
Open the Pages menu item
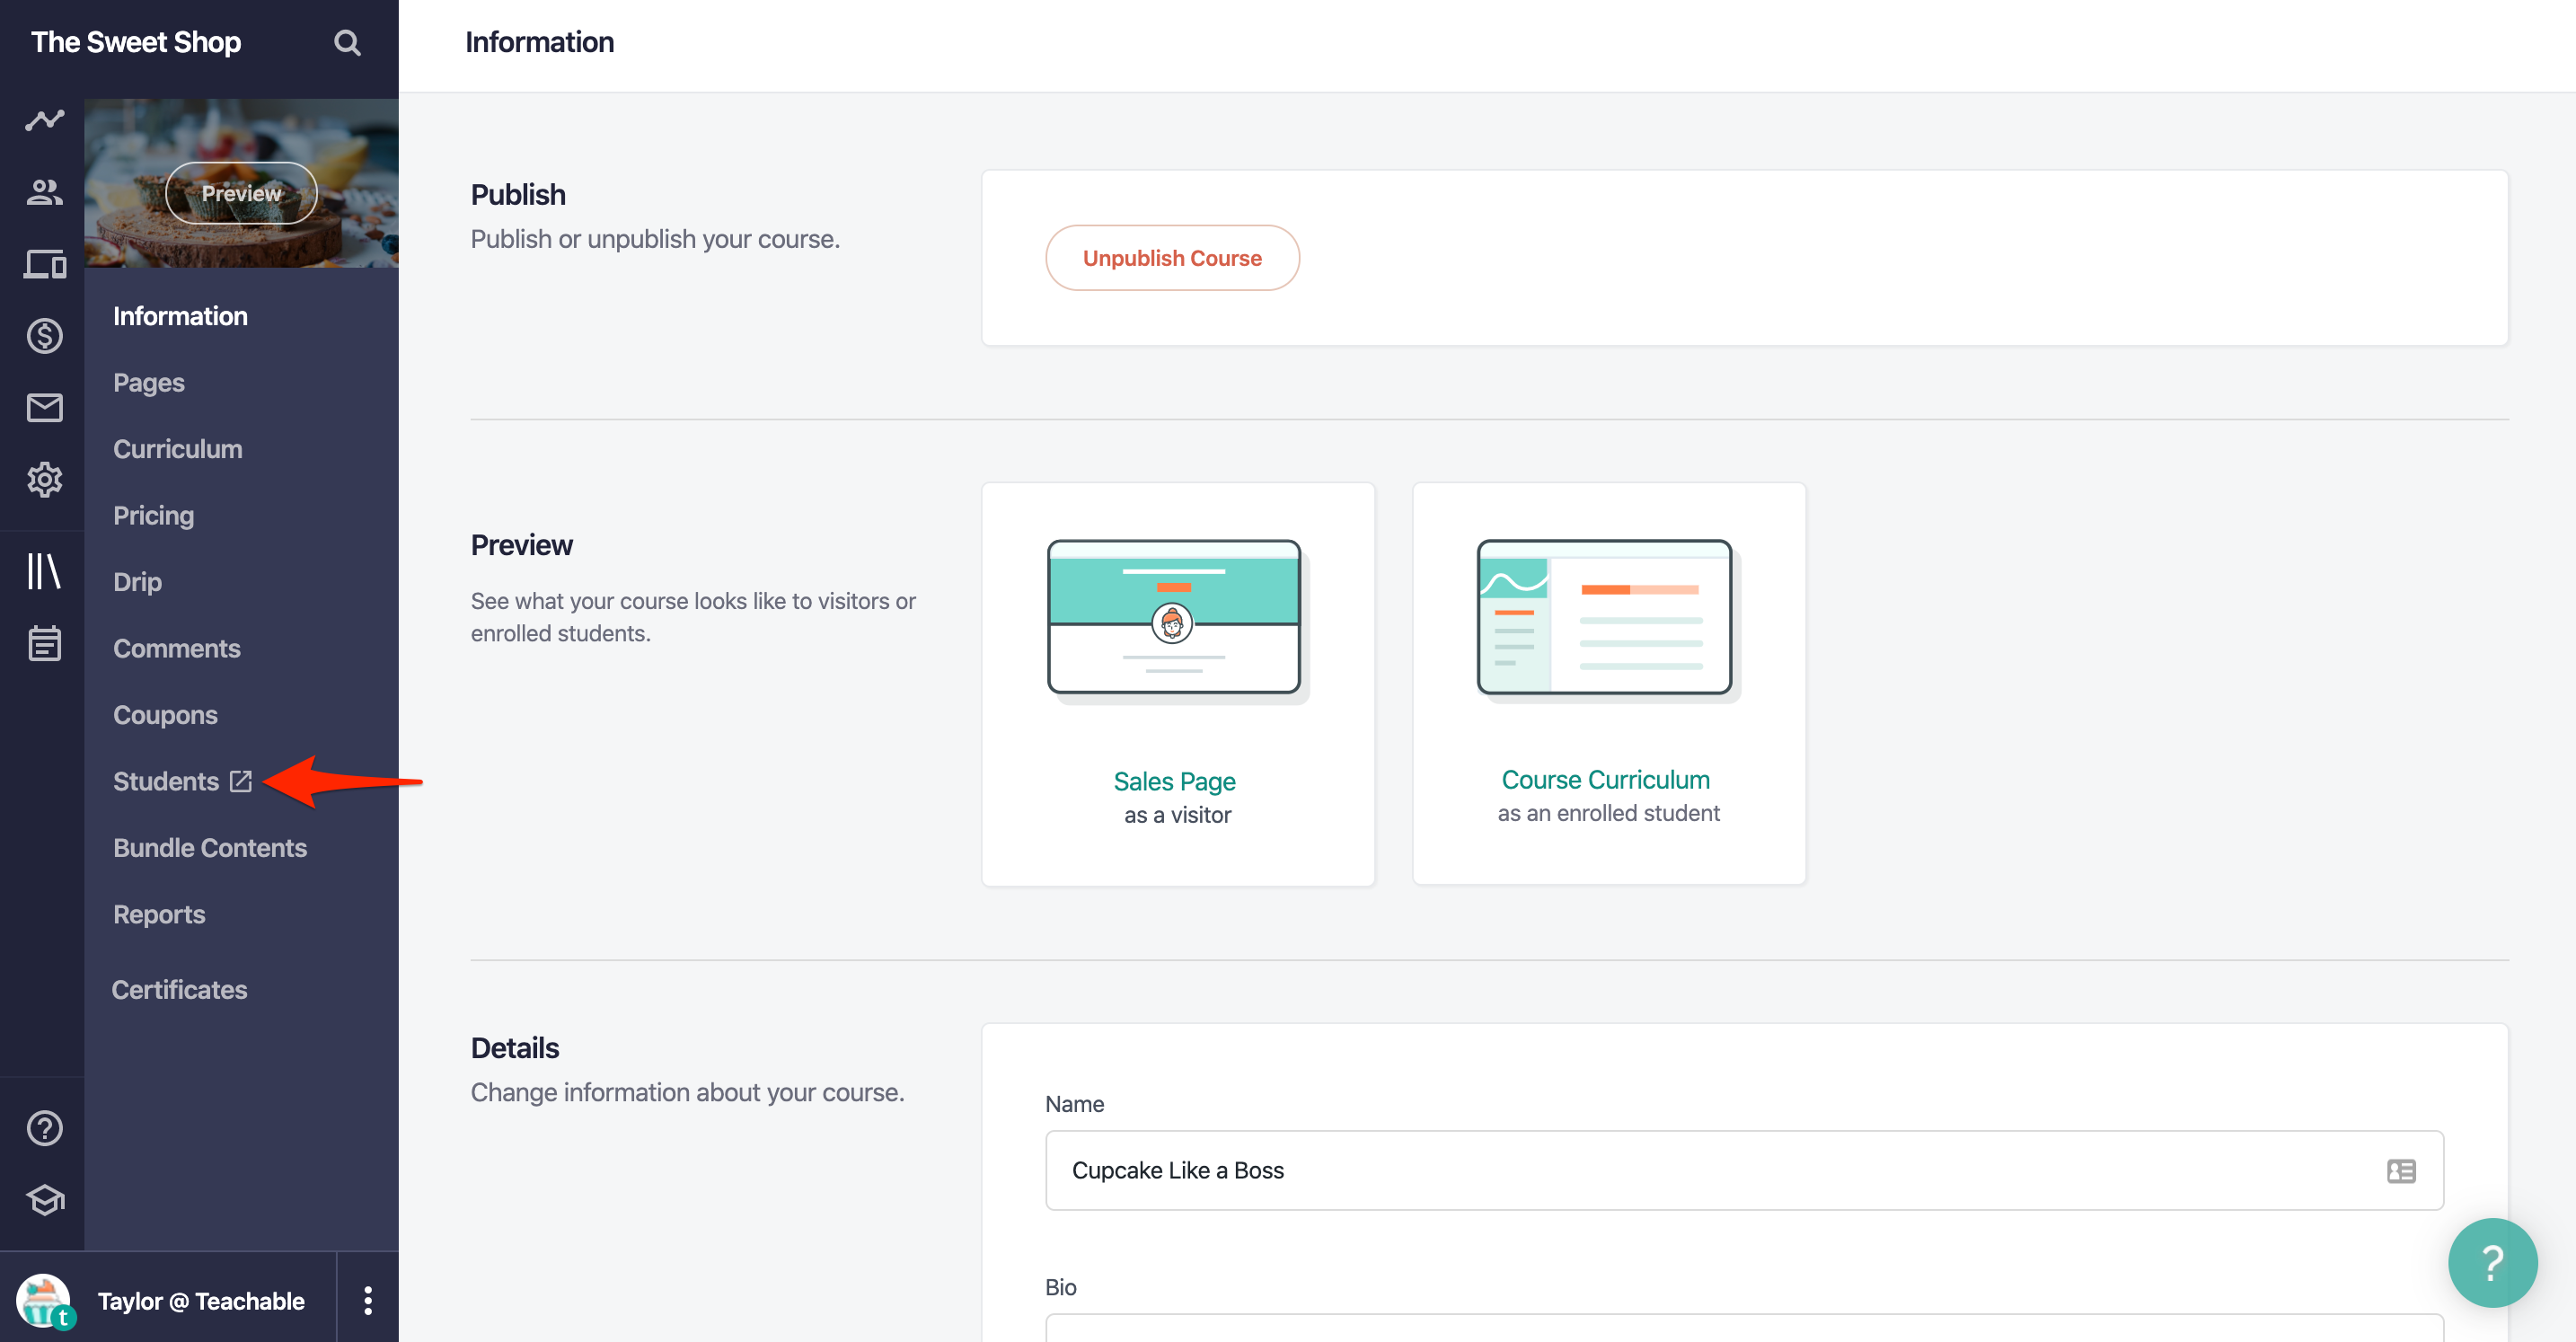(149, 383)
